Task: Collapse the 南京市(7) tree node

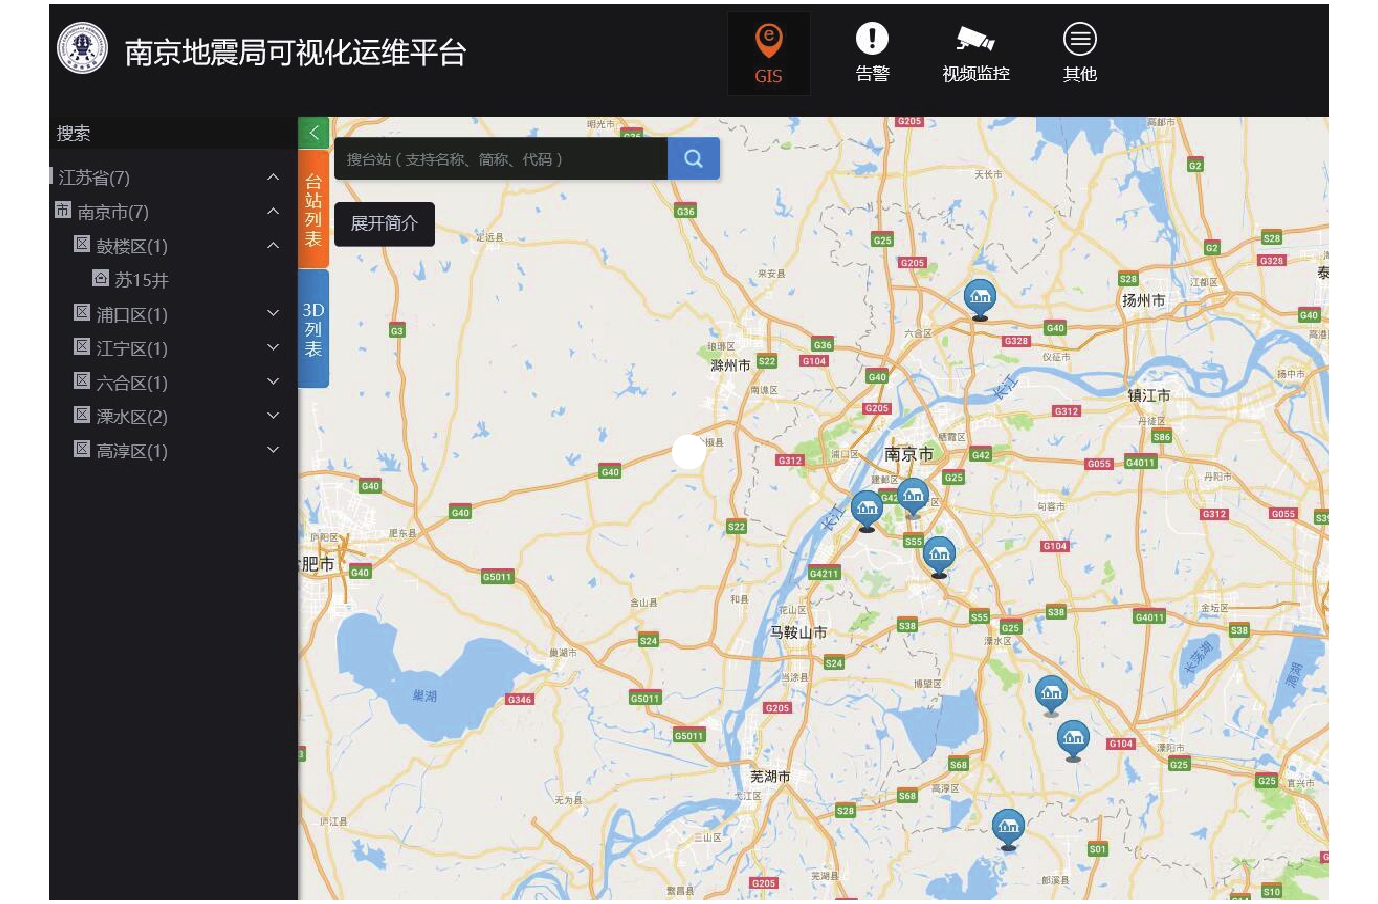Action: coord(272,211)
